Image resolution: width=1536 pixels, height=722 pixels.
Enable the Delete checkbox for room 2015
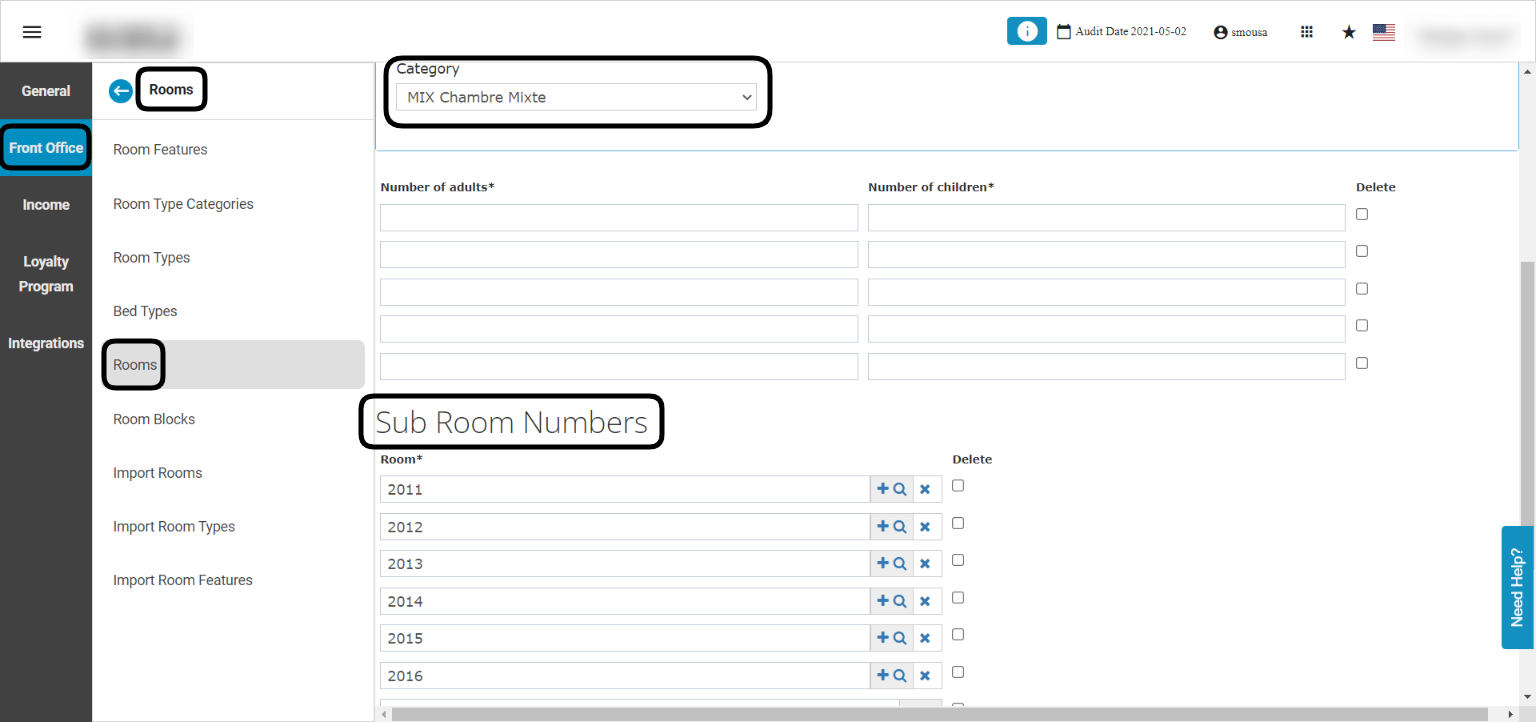[958, 634]
